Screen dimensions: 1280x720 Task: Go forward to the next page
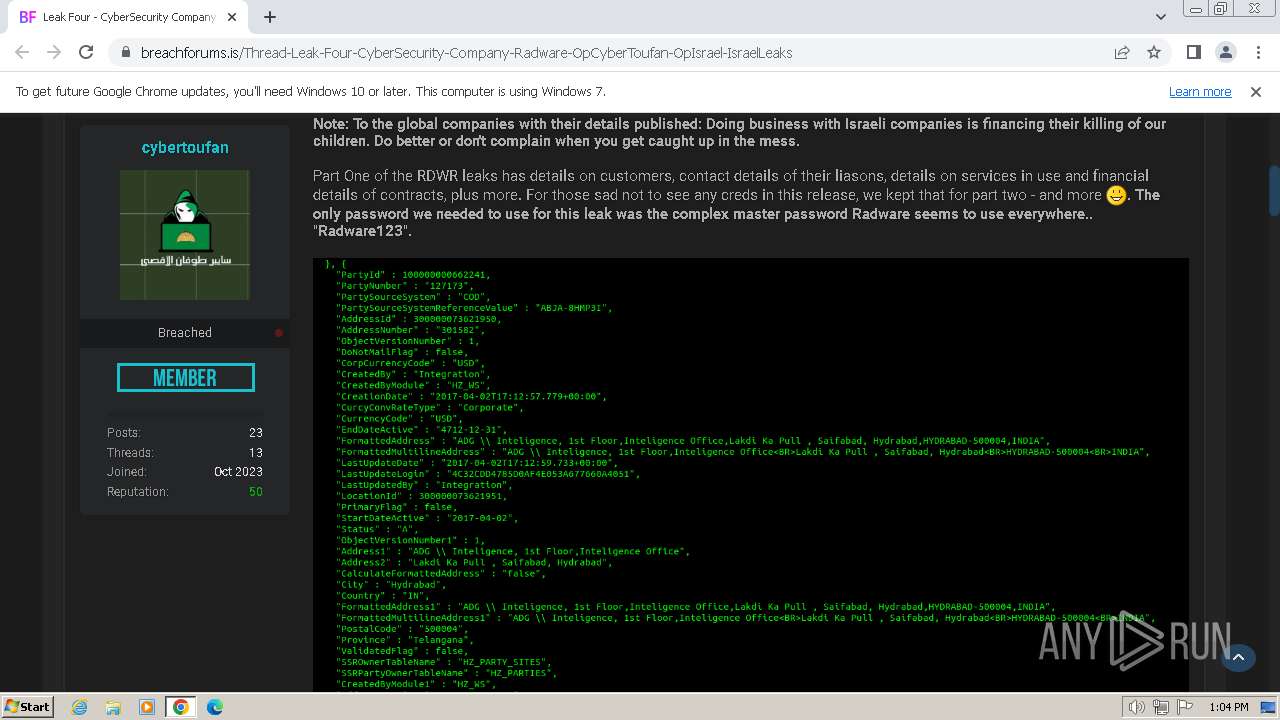coord(54,52)
